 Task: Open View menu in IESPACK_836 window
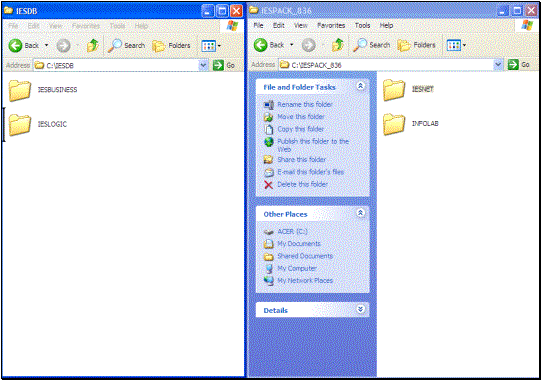tap(301, 25)
